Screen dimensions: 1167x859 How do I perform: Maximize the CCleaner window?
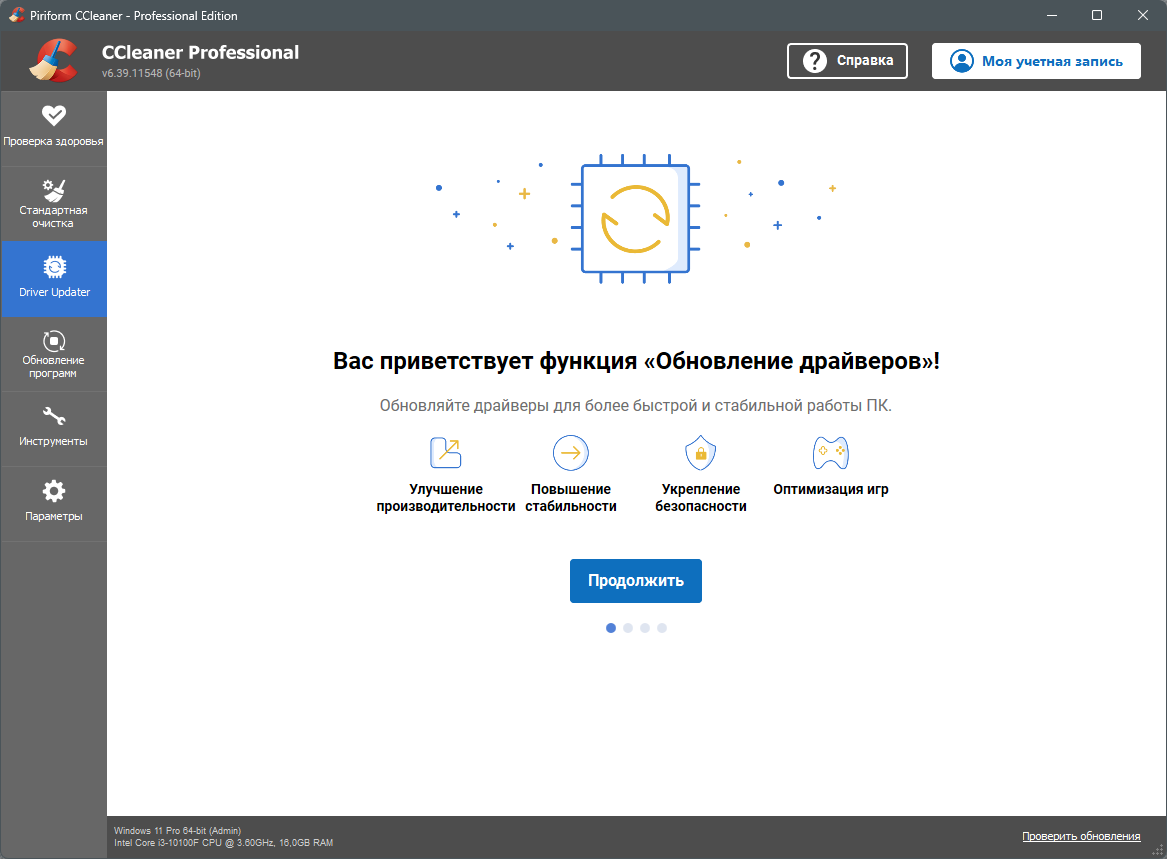click(x=1097, y=15)
